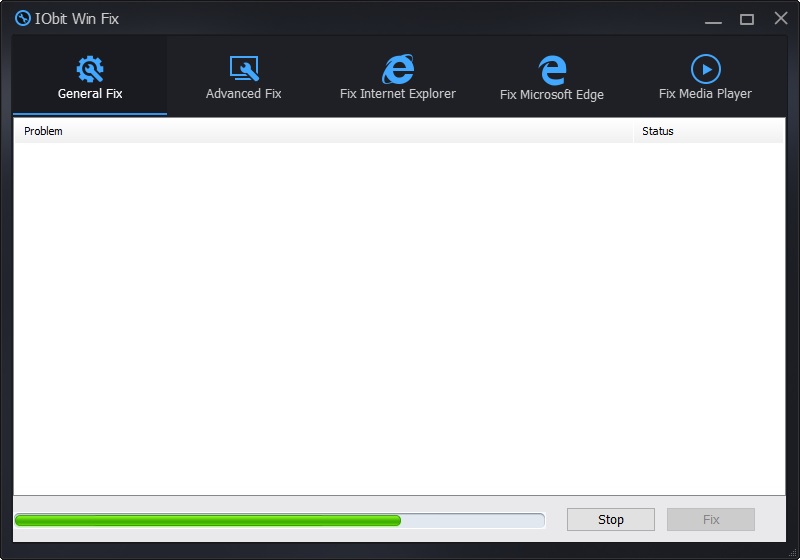
Task: Click the Internet Explorer logo icon
Action: (x=398, y=69)
